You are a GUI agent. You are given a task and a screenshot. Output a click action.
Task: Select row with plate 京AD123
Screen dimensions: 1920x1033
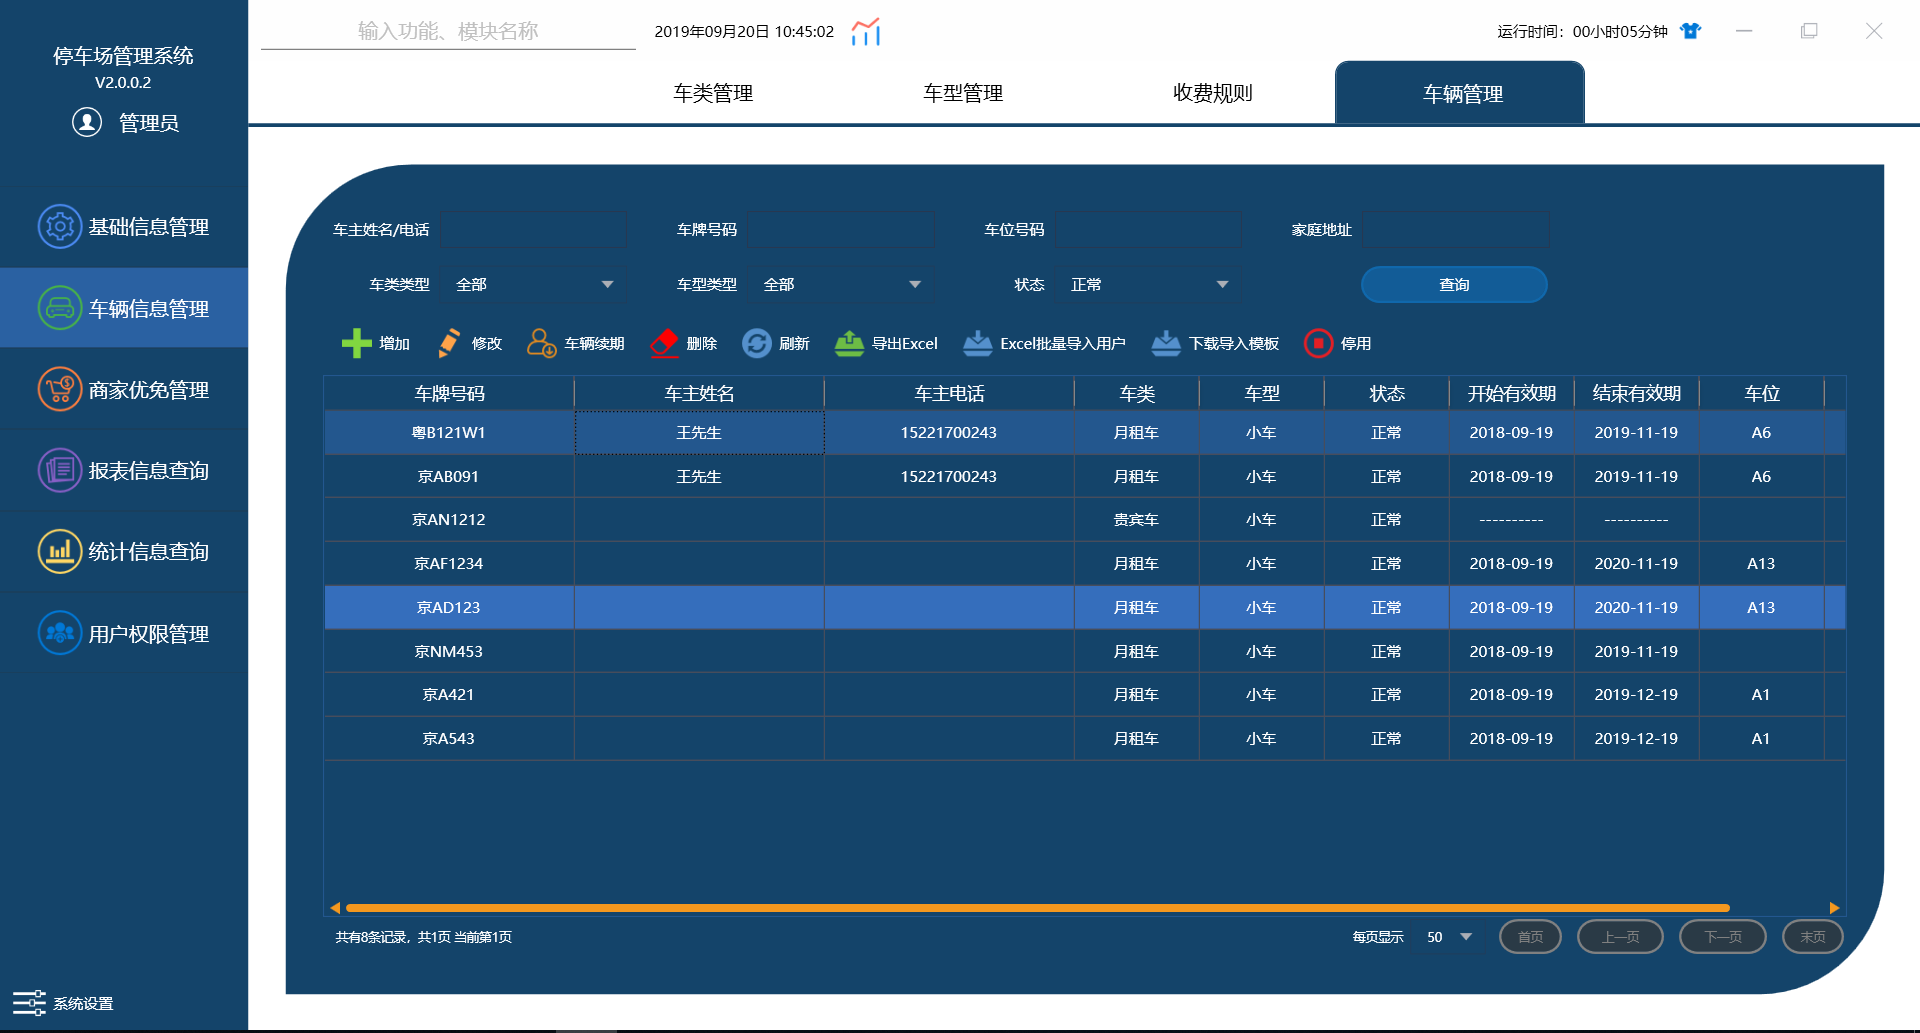pyautogui.click(x=1084, y=608)
